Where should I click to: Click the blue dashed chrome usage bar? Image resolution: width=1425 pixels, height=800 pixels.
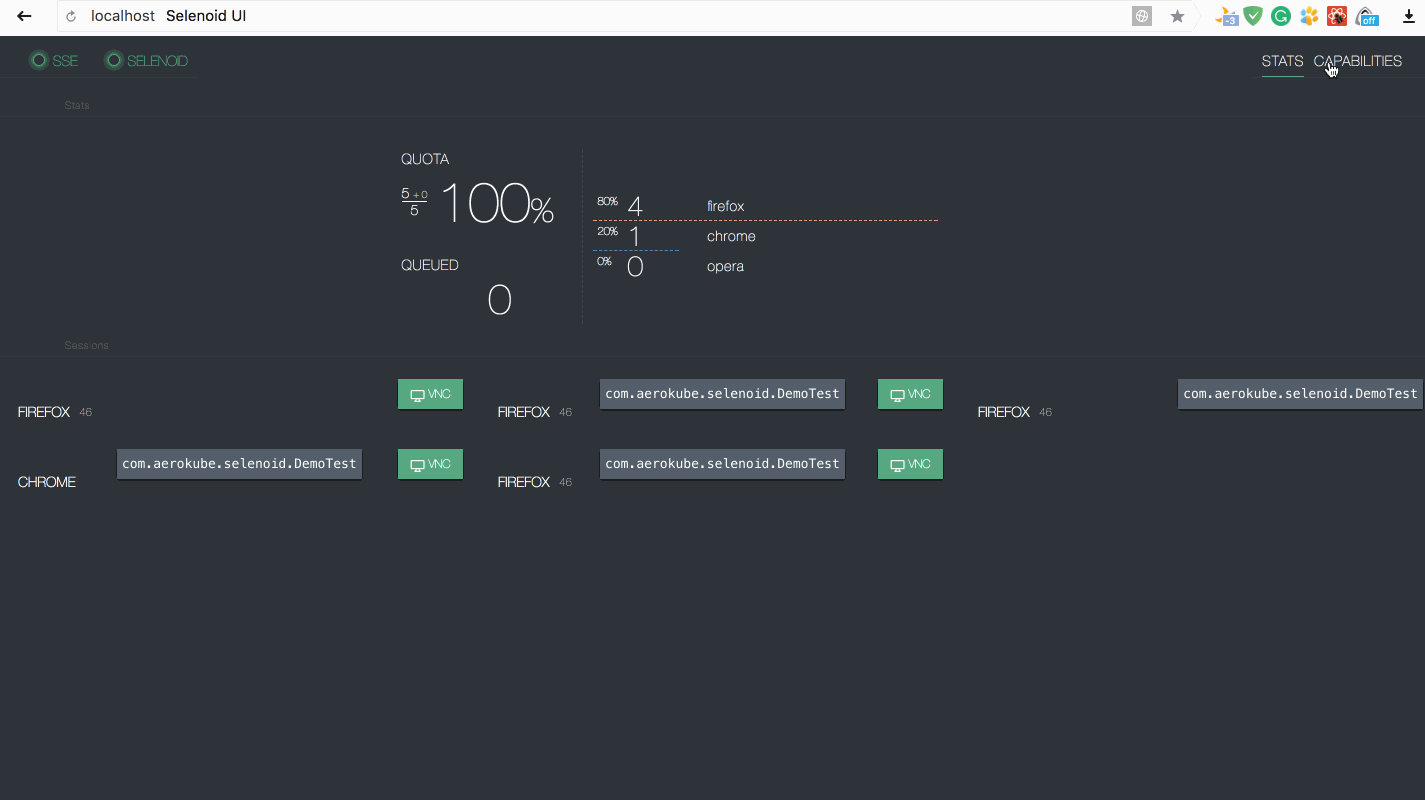pyautogui.click(x=636, y=250)
